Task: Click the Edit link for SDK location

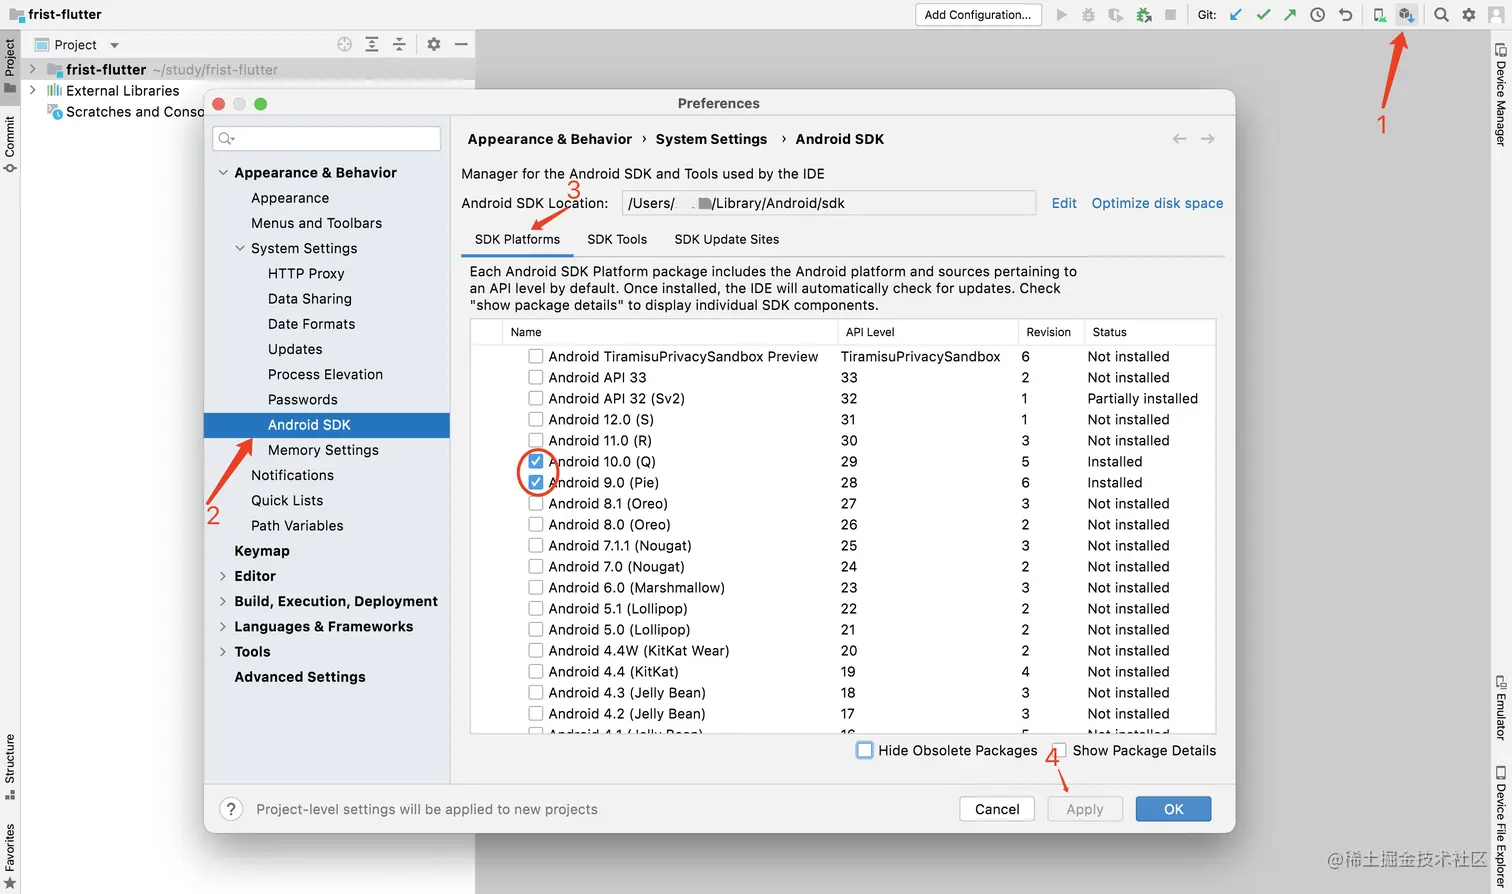Action: pos(1064,203)
